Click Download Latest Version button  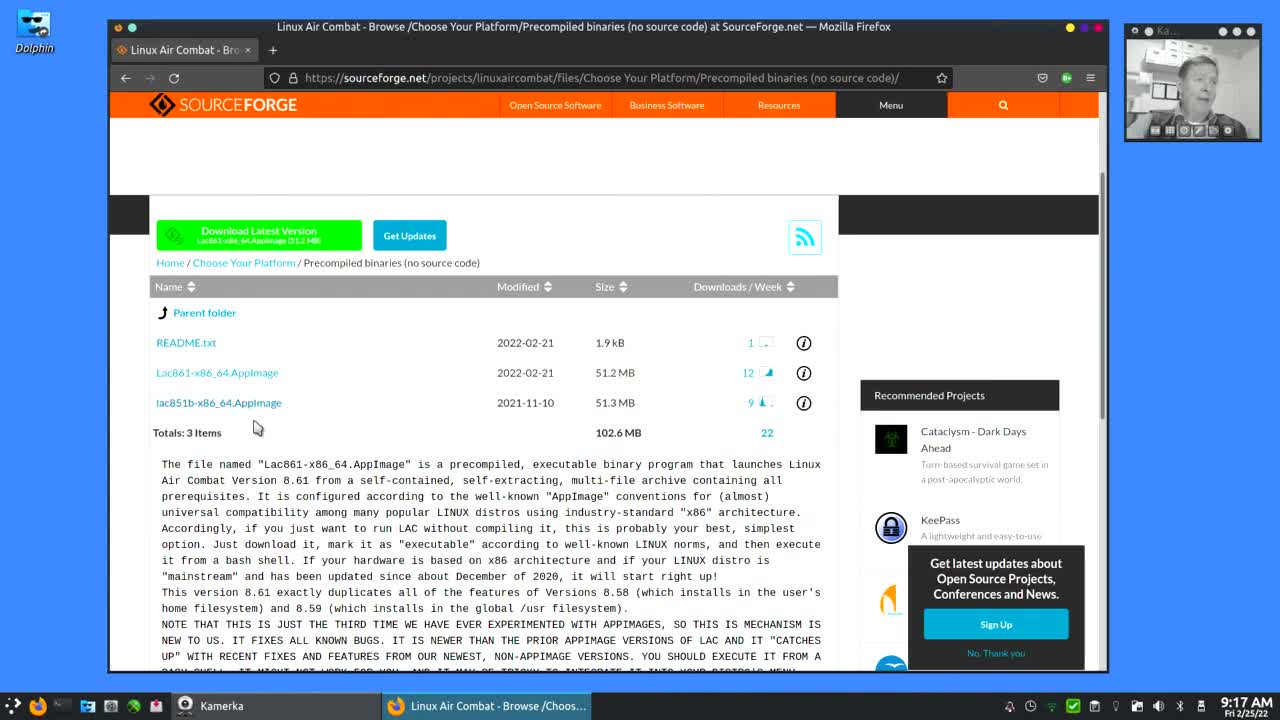(259, 235)
